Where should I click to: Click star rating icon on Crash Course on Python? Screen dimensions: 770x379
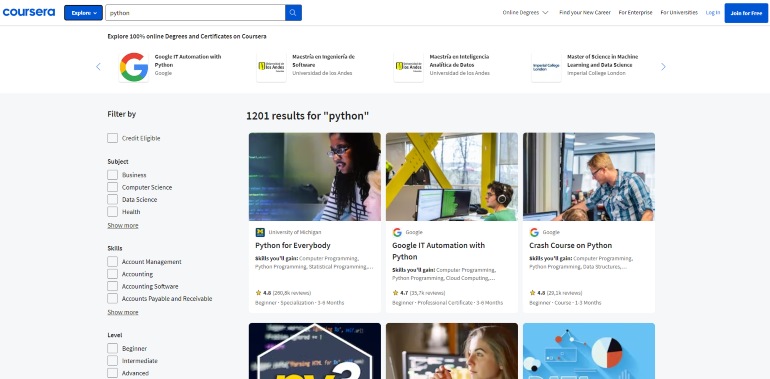[532, 293]
